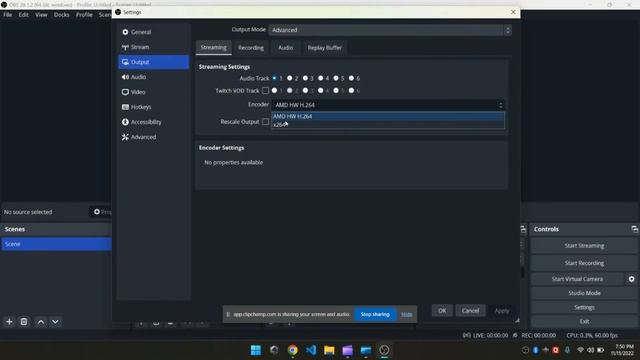Image resolution: width=640 pixels, height=360 pixels.
Task: Switch to the Audio tab
Action: [285, 48]
